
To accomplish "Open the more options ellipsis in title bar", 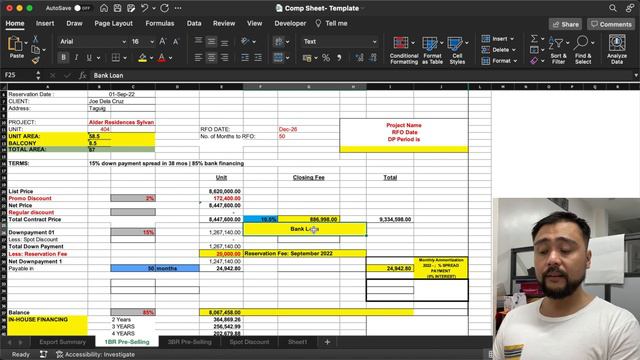I will coord(178,8).
